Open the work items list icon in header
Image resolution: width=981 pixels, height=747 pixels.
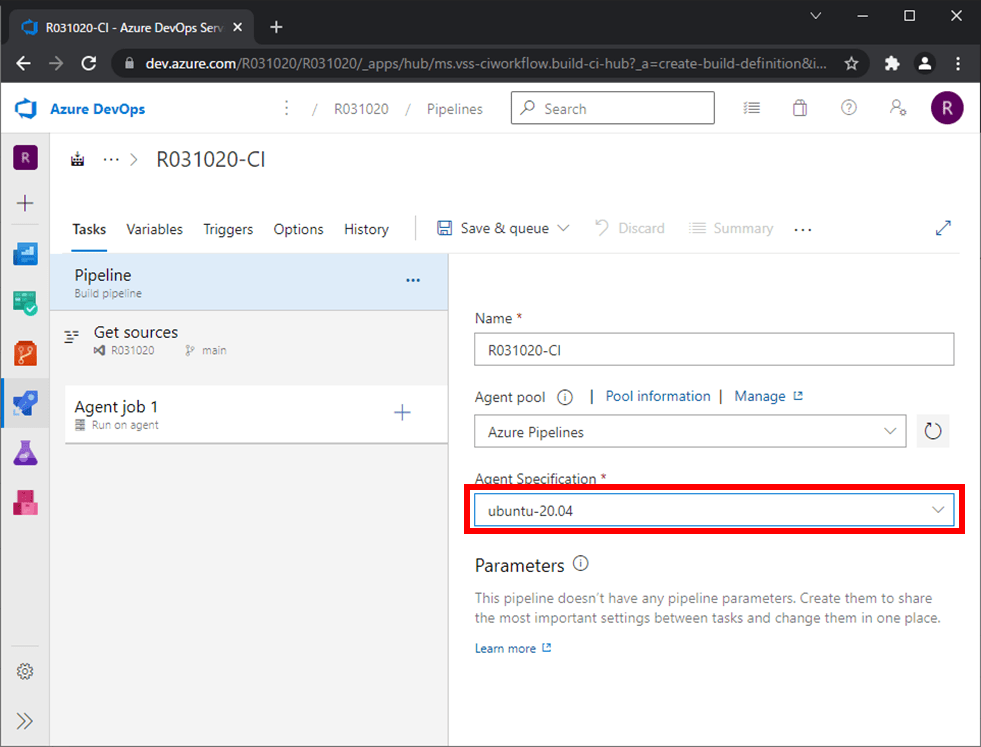[x=751, y=108]
